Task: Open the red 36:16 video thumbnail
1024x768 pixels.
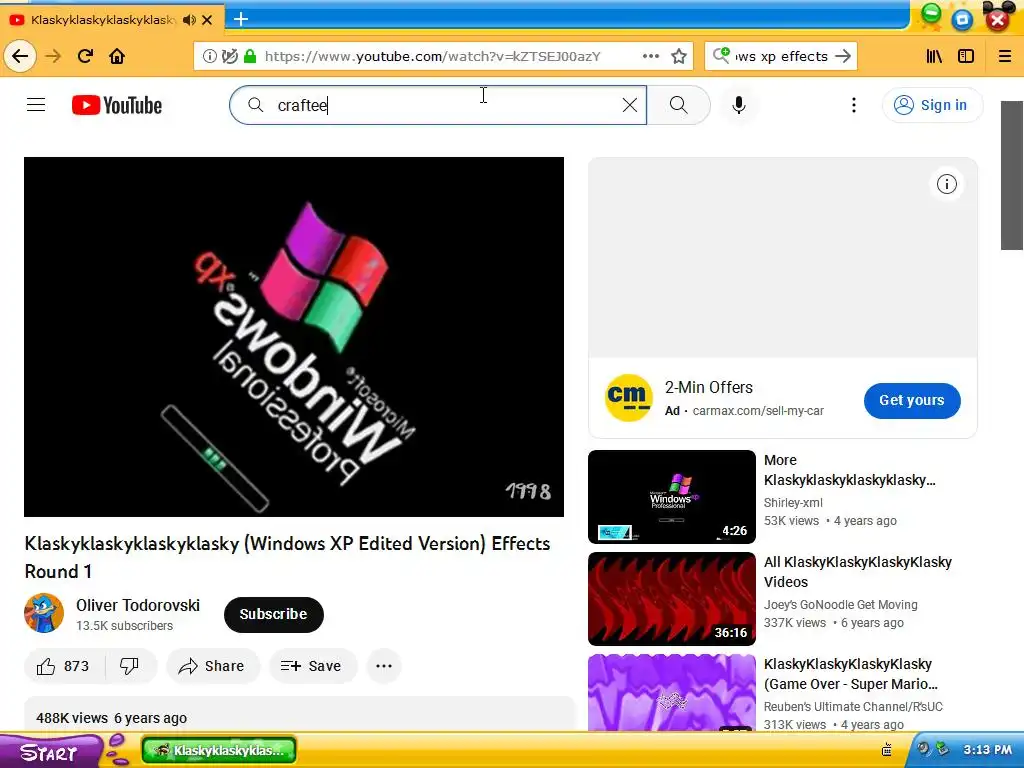Action: (671, 599)
